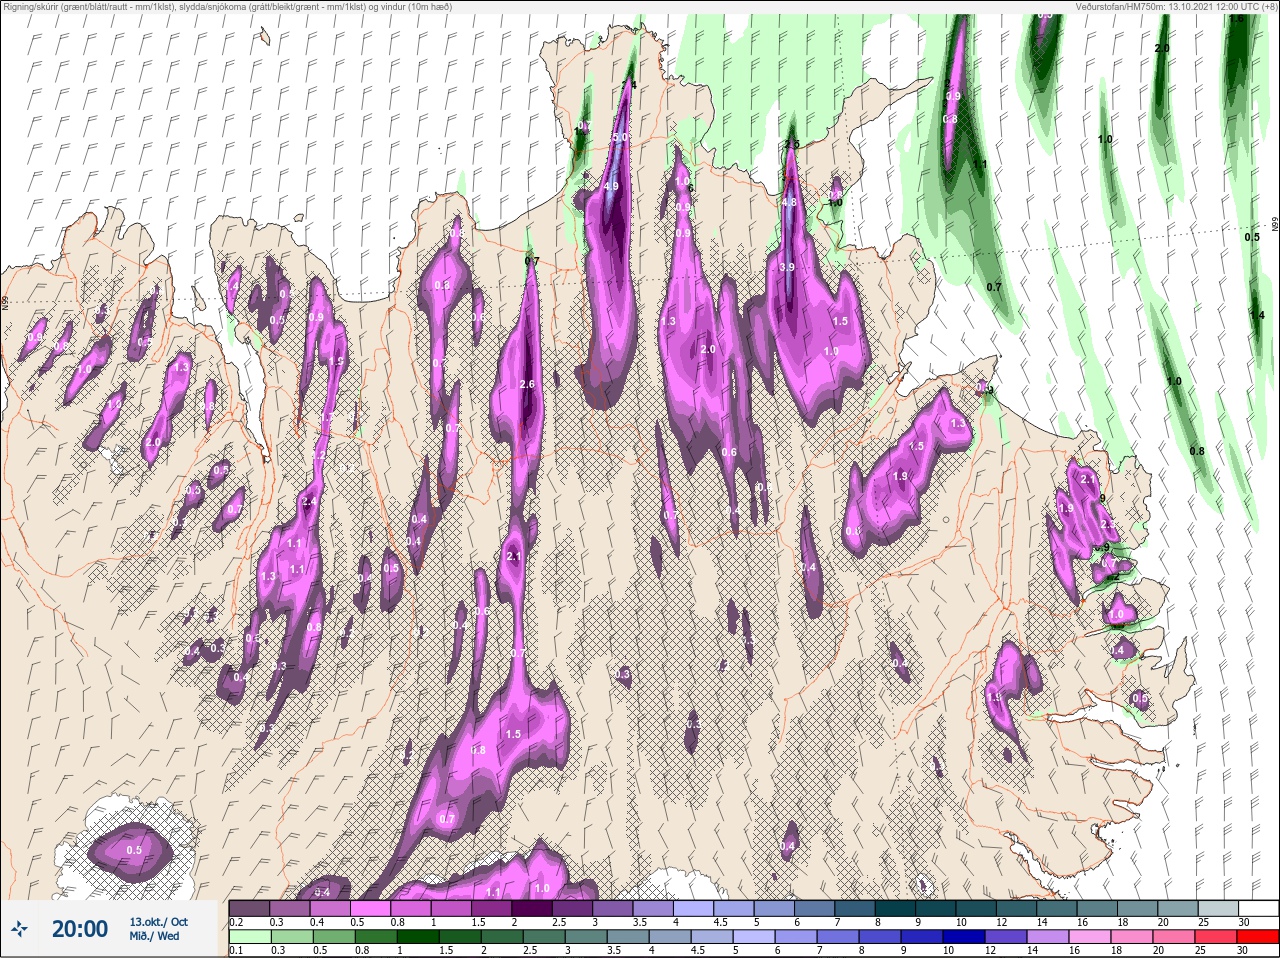Click the 4.8 precipitation value on the map
Viewport: 1280px width, 958px height.
pos(788,202)
